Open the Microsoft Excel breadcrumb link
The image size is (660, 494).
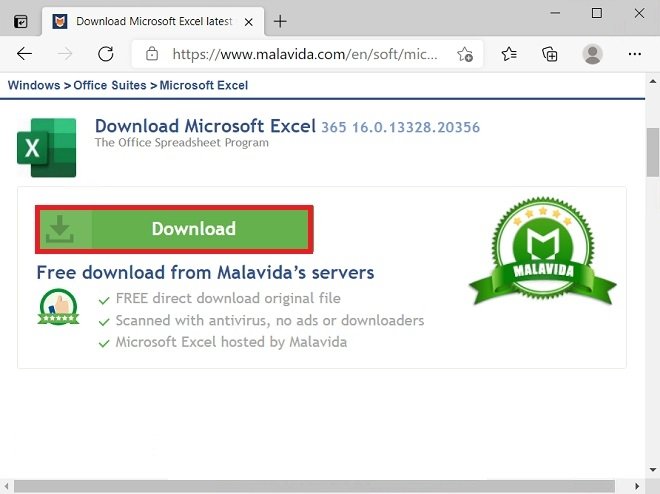(204, 85)
